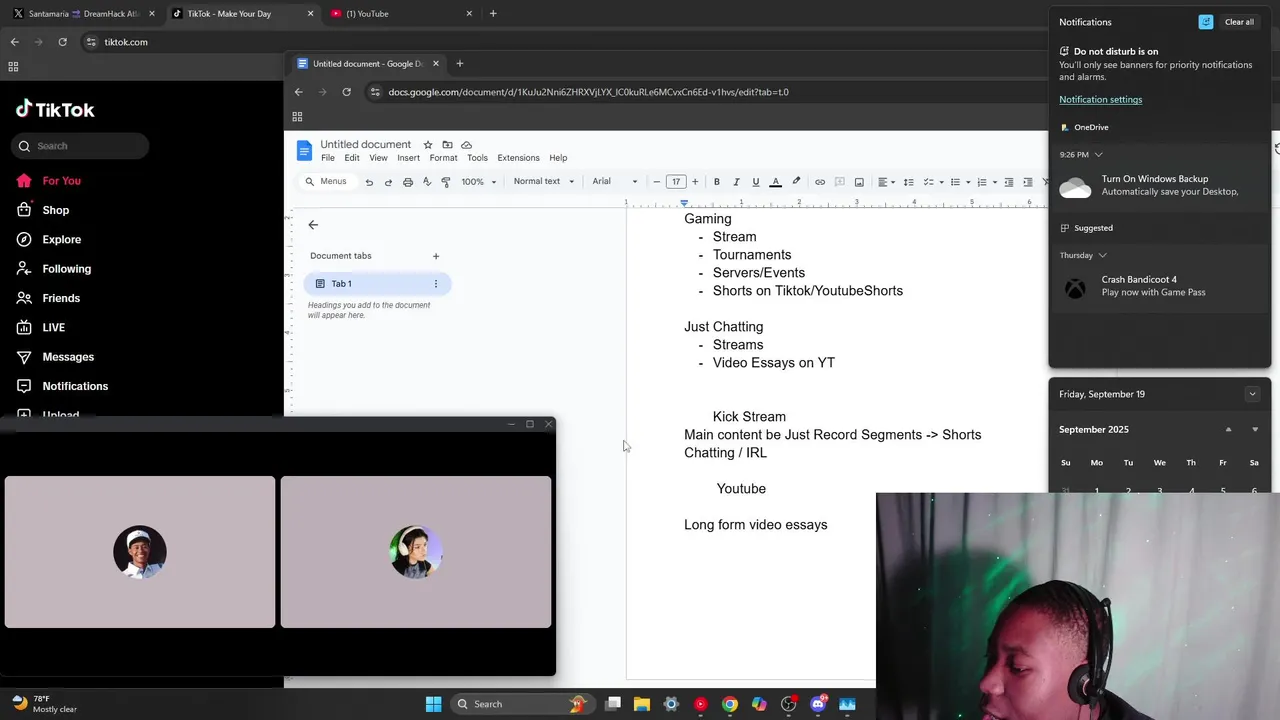Check the cloud save status icon
Viewport: 1280px width, 720px height.
[x=466, y=145]
